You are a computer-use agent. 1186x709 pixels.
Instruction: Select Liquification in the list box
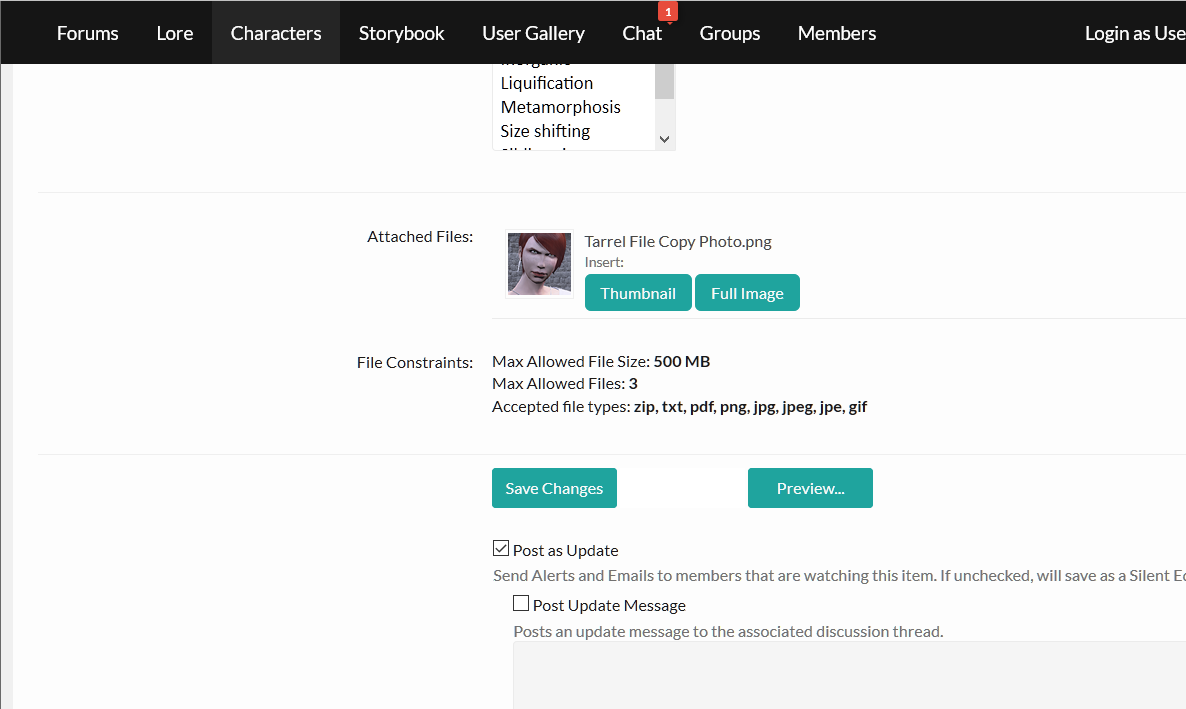click(547, 83)
